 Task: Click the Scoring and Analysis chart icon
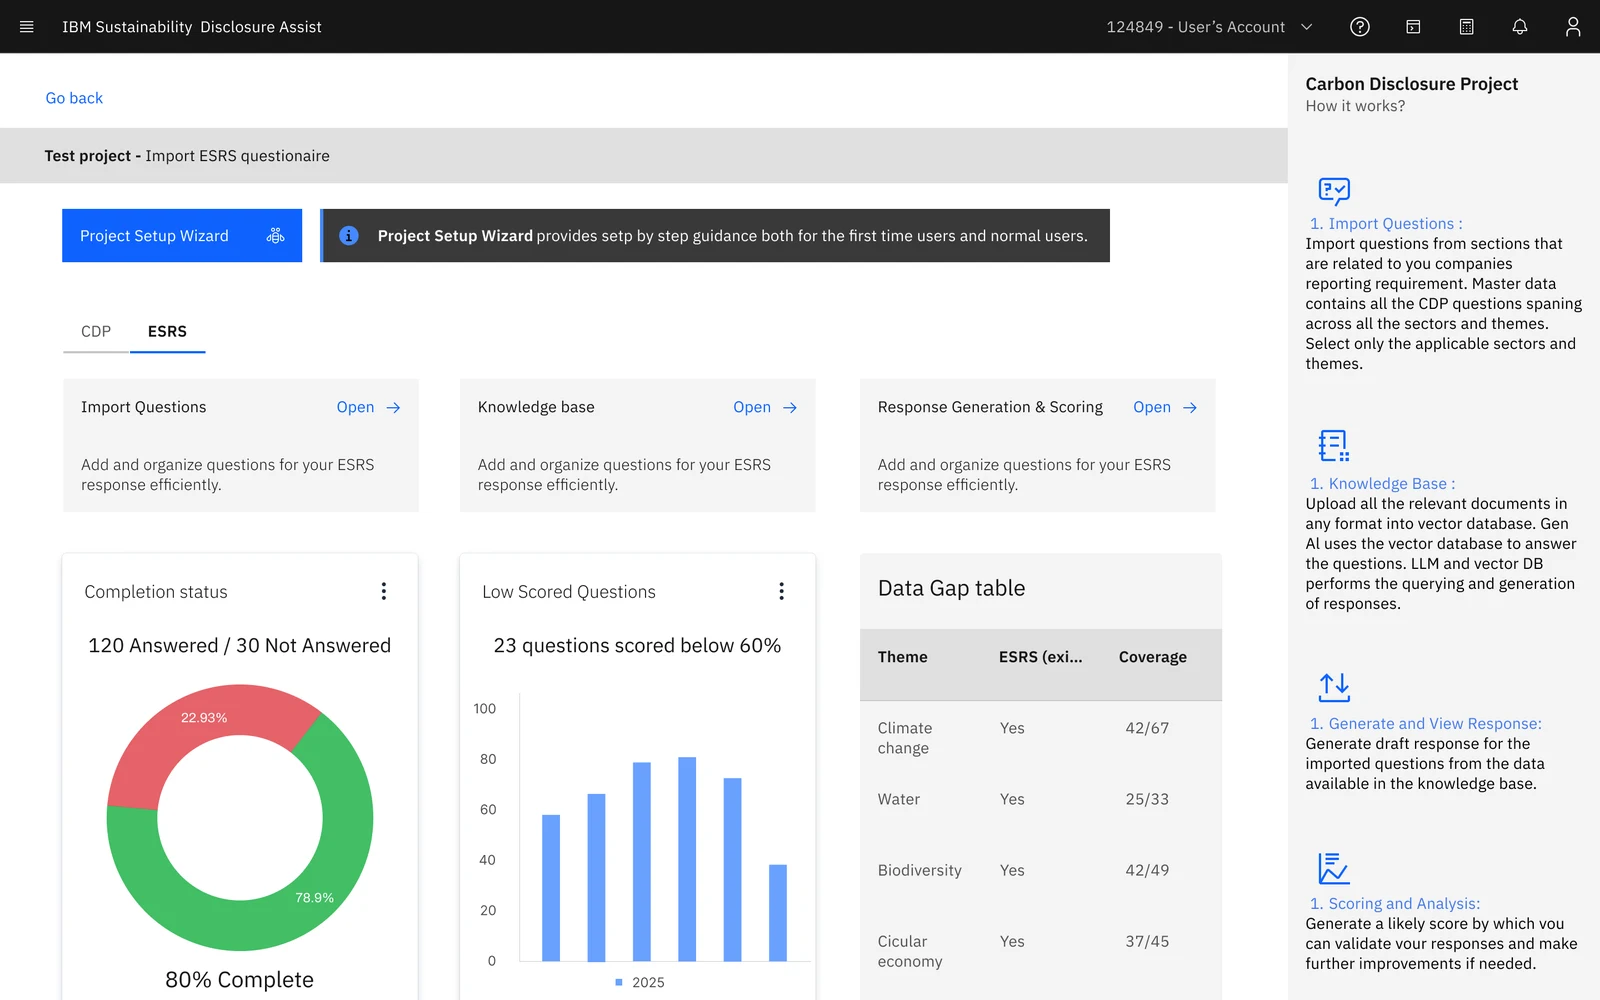pos(1334,868)
